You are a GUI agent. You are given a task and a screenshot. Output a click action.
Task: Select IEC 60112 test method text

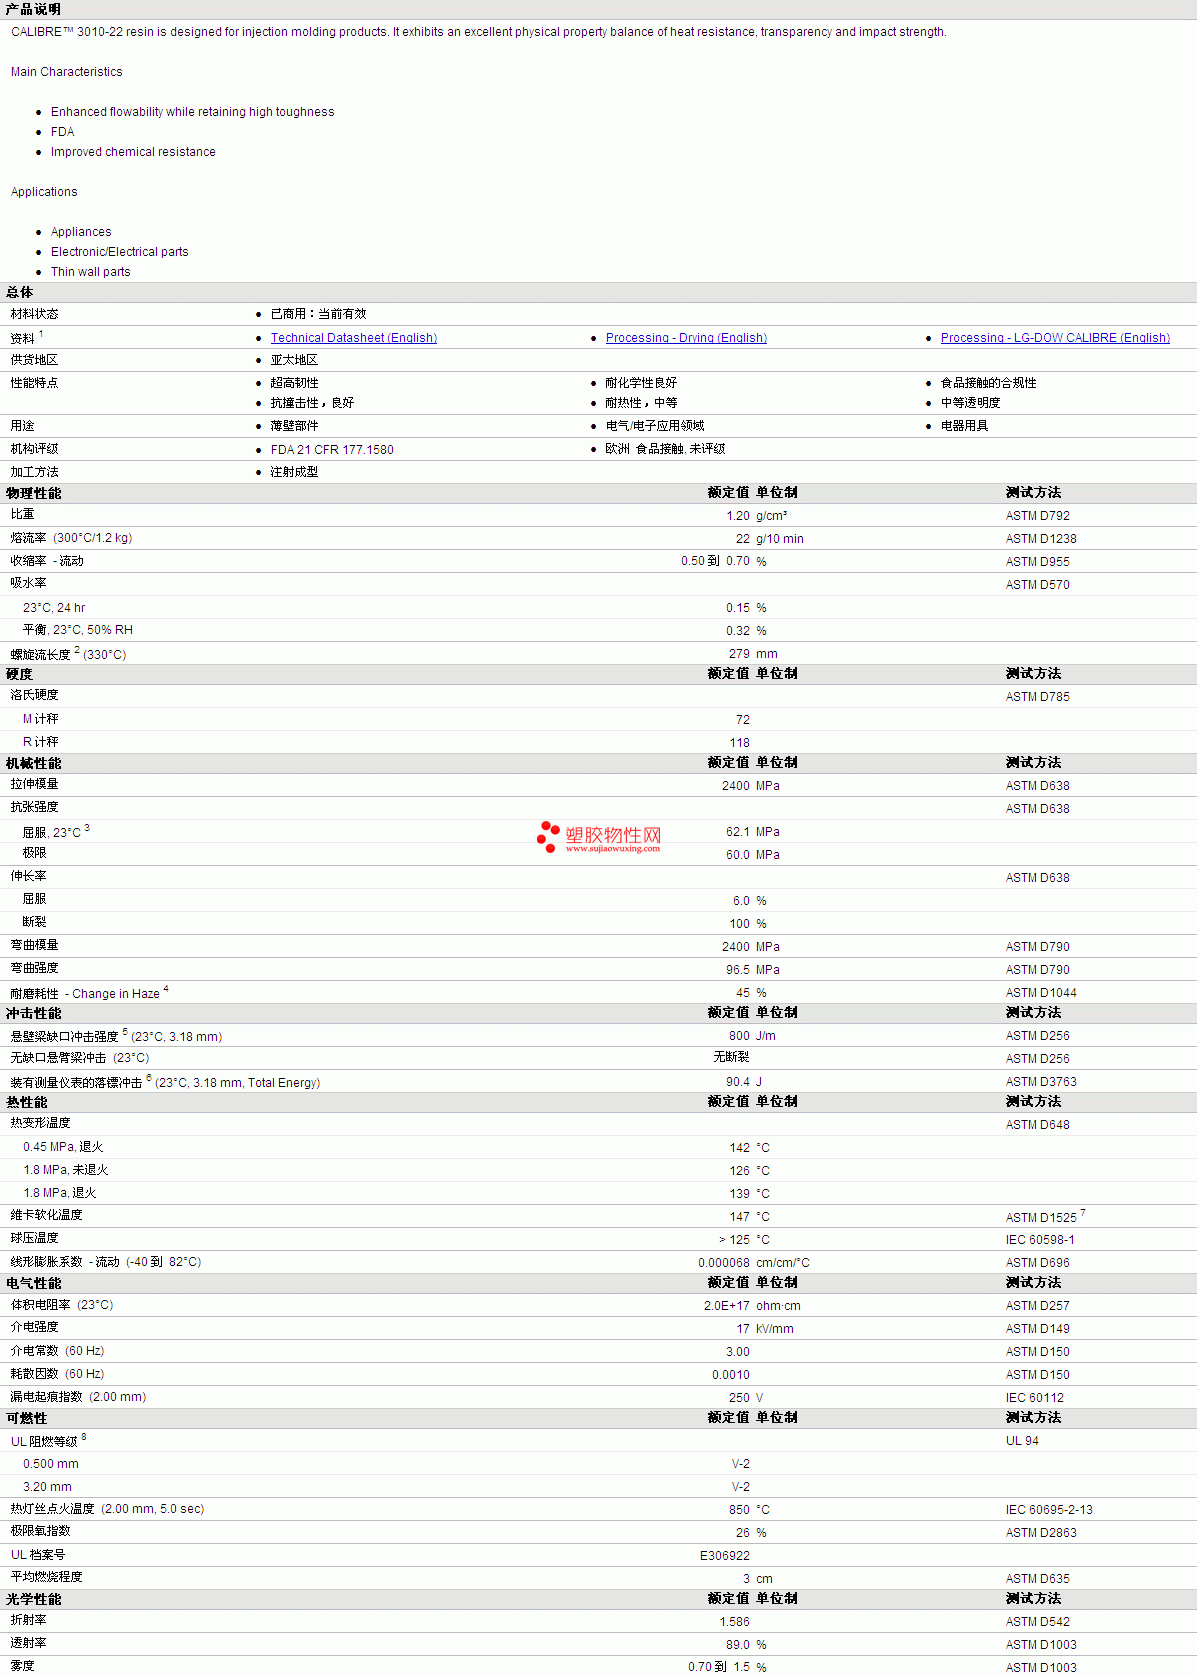pyautogui.click(x=1035, y=1398)
